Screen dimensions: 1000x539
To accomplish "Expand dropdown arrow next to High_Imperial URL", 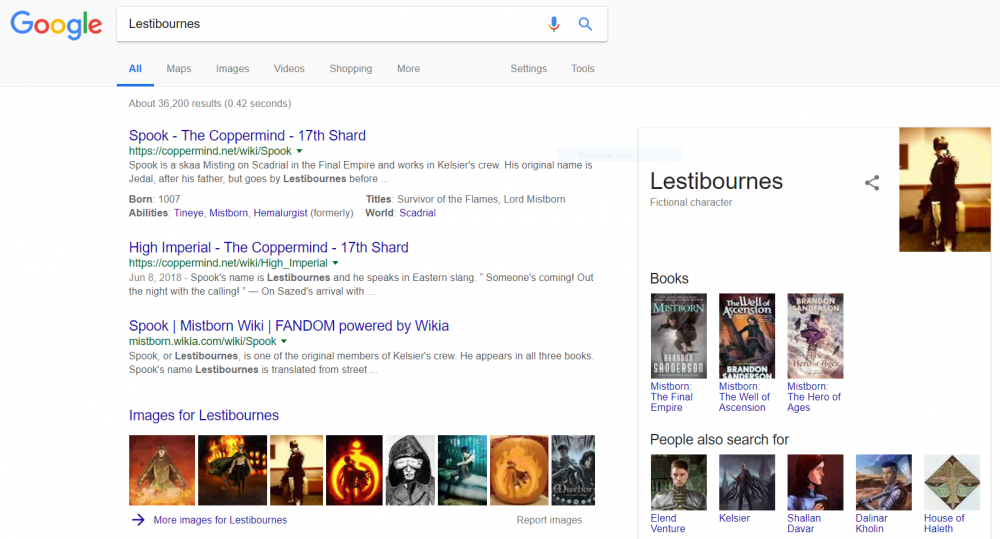I will pos(335,263).
